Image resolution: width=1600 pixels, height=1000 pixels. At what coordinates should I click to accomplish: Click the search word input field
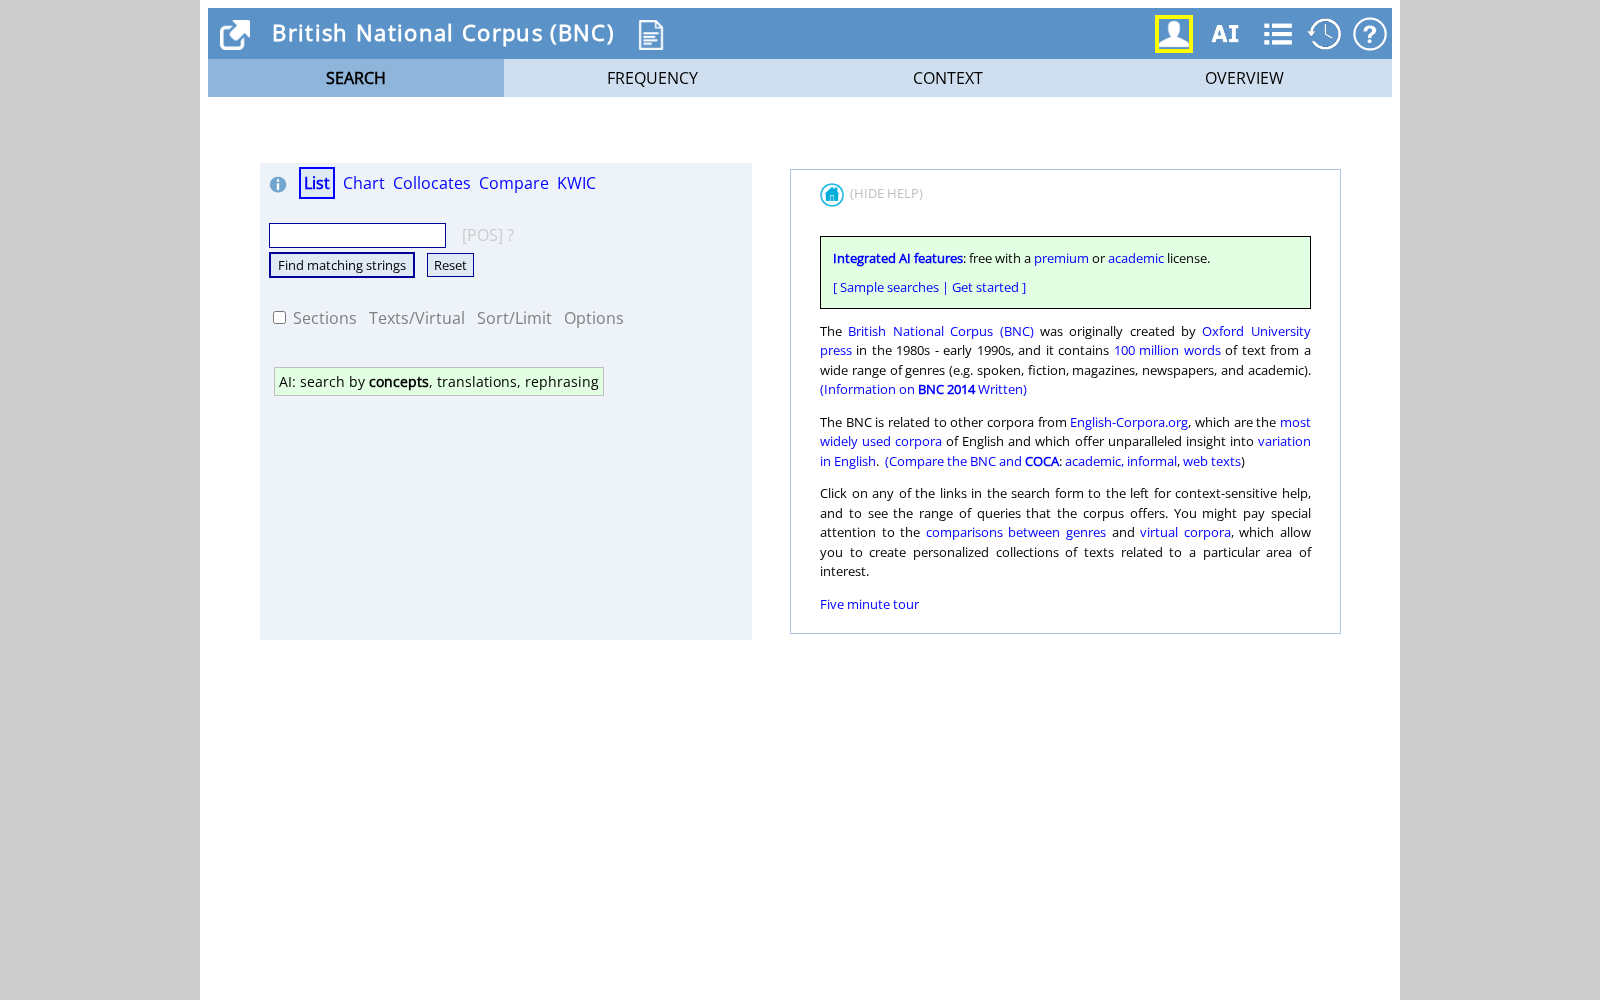pyautogui.click(x=357, y=235)
